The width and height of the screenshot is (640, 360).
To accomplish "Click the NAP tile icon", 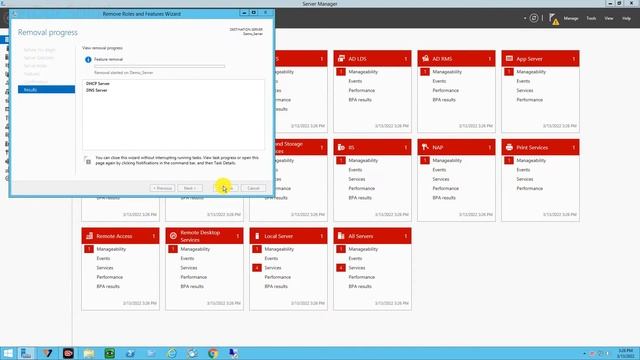I will (x=425, y=147).
